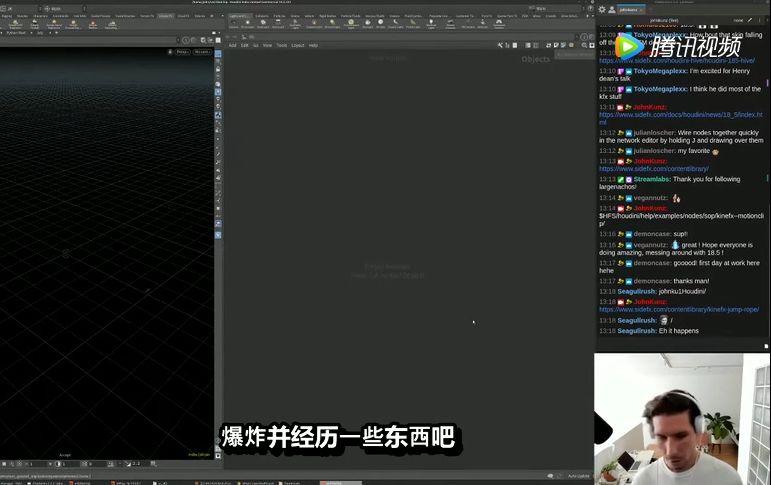Add new pane tab beside obj tab
Screen dimensions: 771x485
(57, 32)
